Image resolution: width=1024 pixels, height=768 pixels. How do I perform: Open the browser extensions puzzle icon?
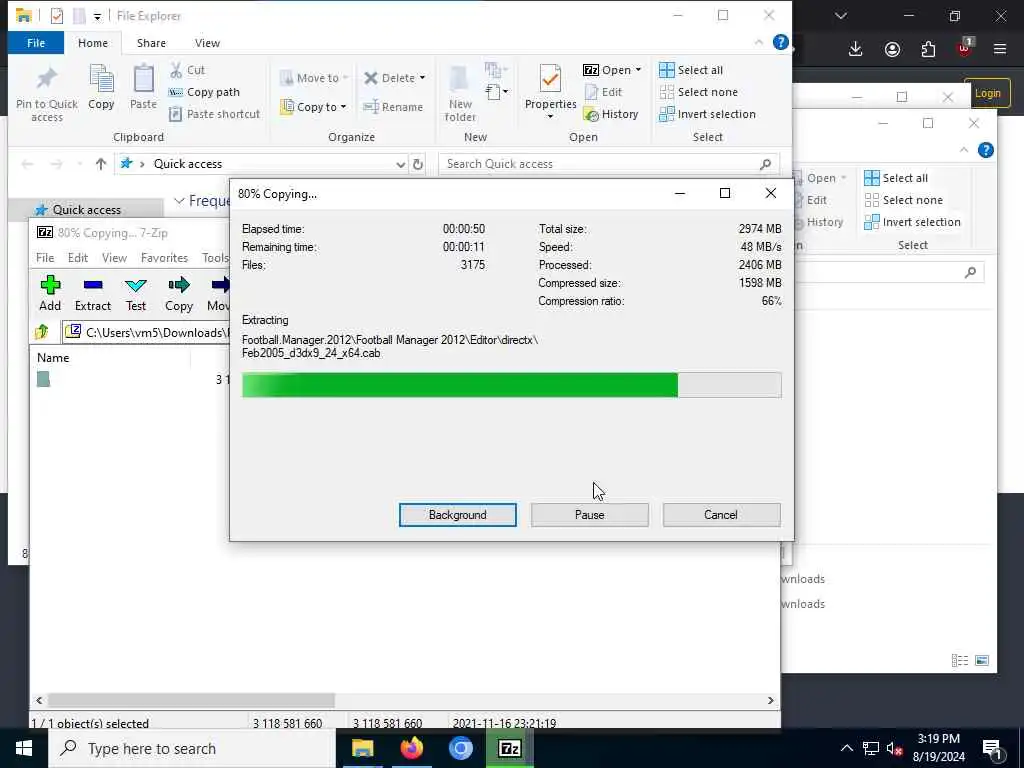tap(928, 49)
